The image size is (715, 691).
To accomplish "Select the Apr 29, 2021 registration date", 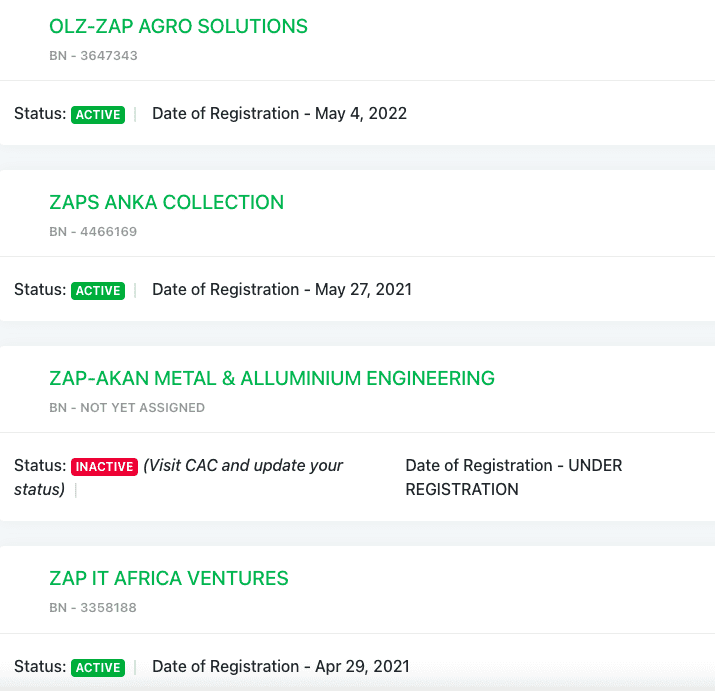I will pos(280,667).
